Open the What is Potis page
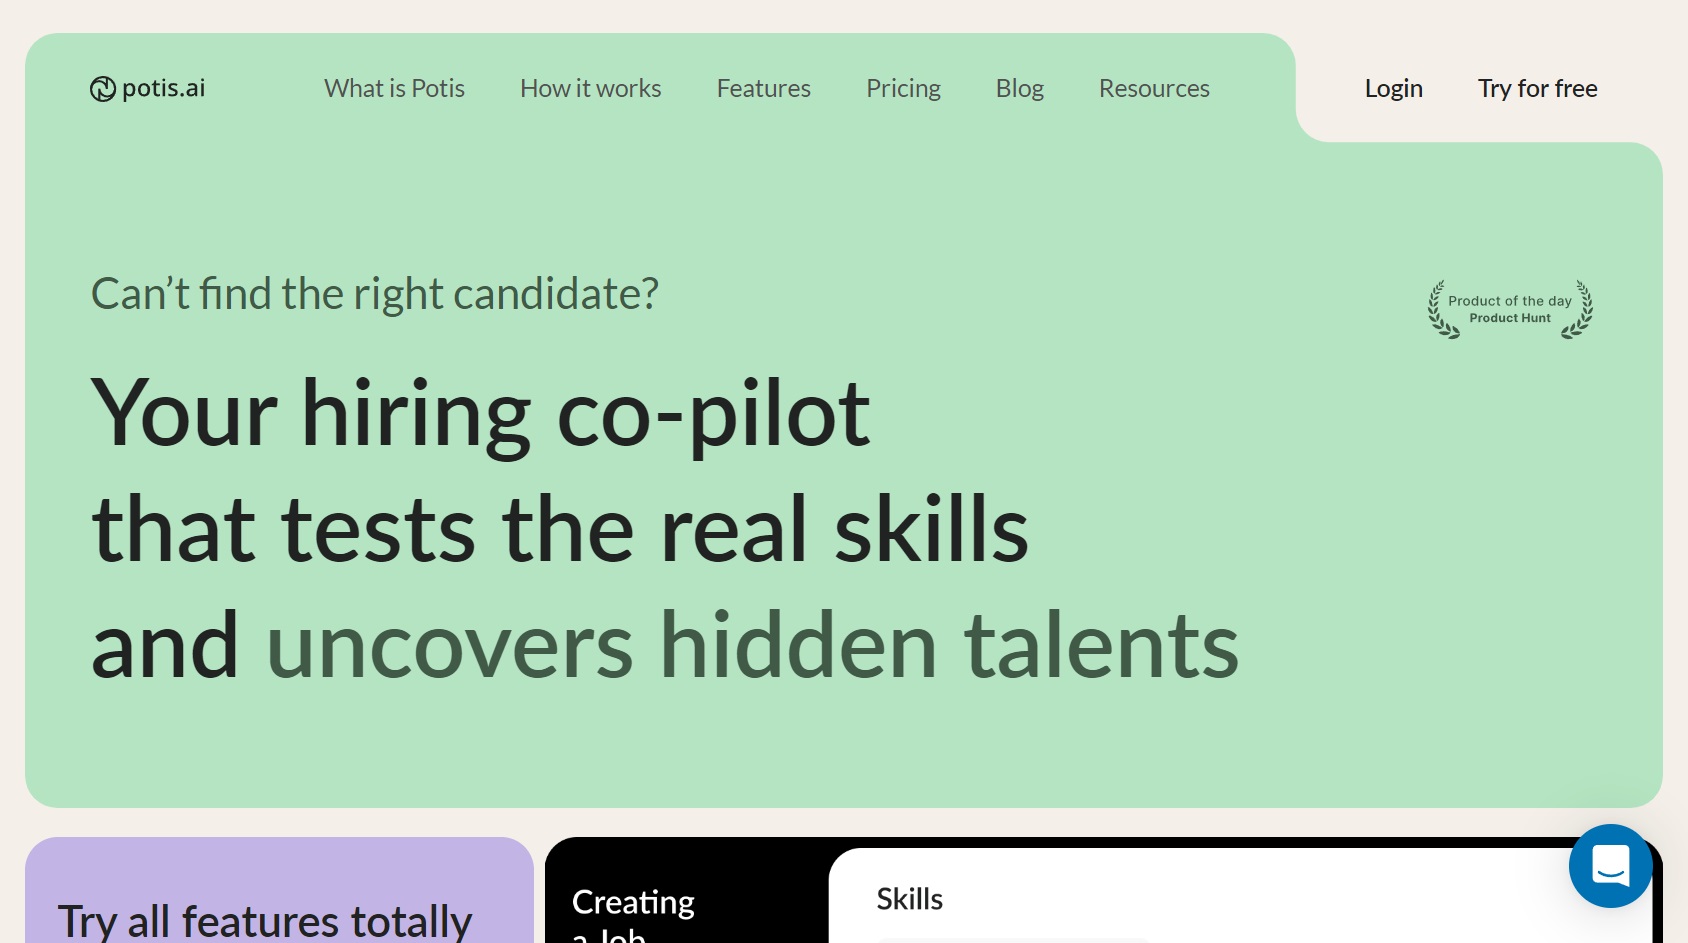The height and width of the screenshot is (943, 1688). tap(394, 88)
